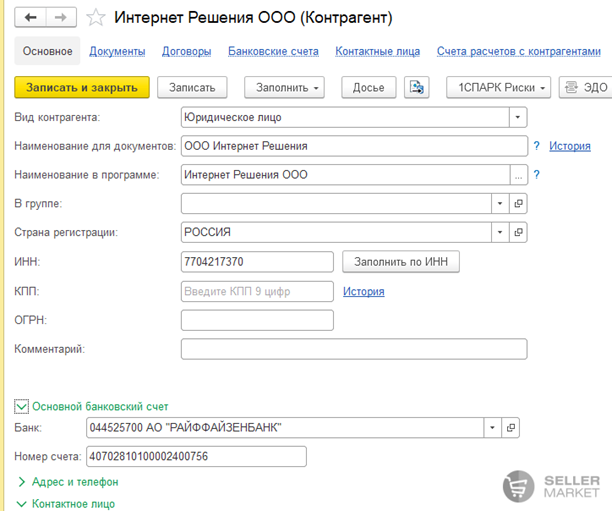This screenshot has height=511, width=612.
Task: Click the open icon beside В группе
Action: [x=518, y=204]
